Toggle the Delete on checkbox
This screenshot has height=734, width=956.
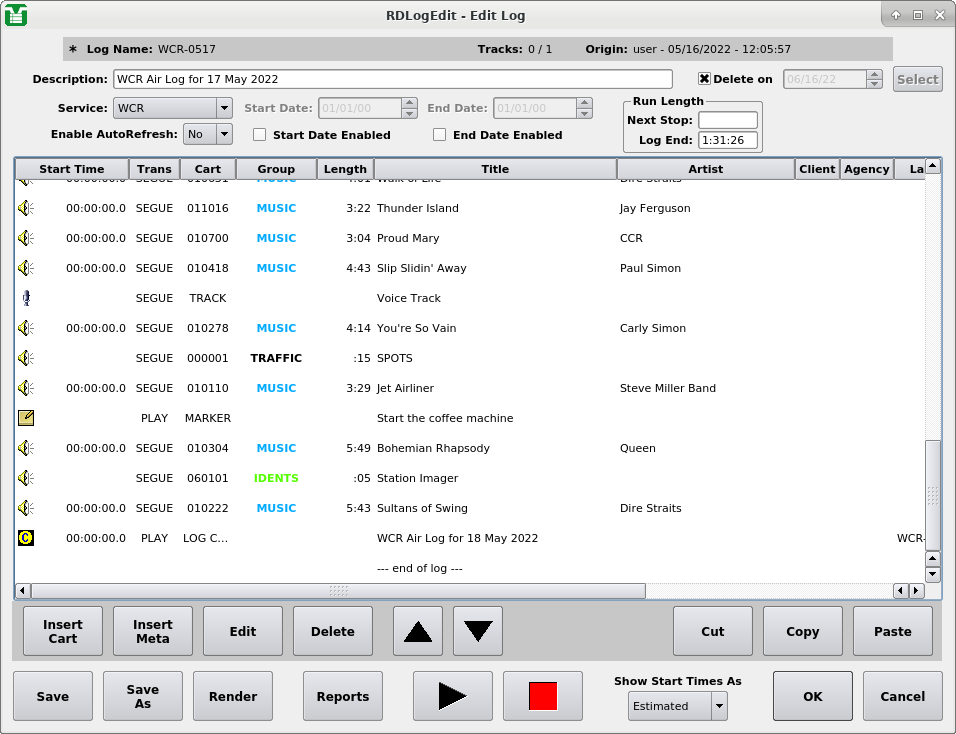click(x=704, y=79)
